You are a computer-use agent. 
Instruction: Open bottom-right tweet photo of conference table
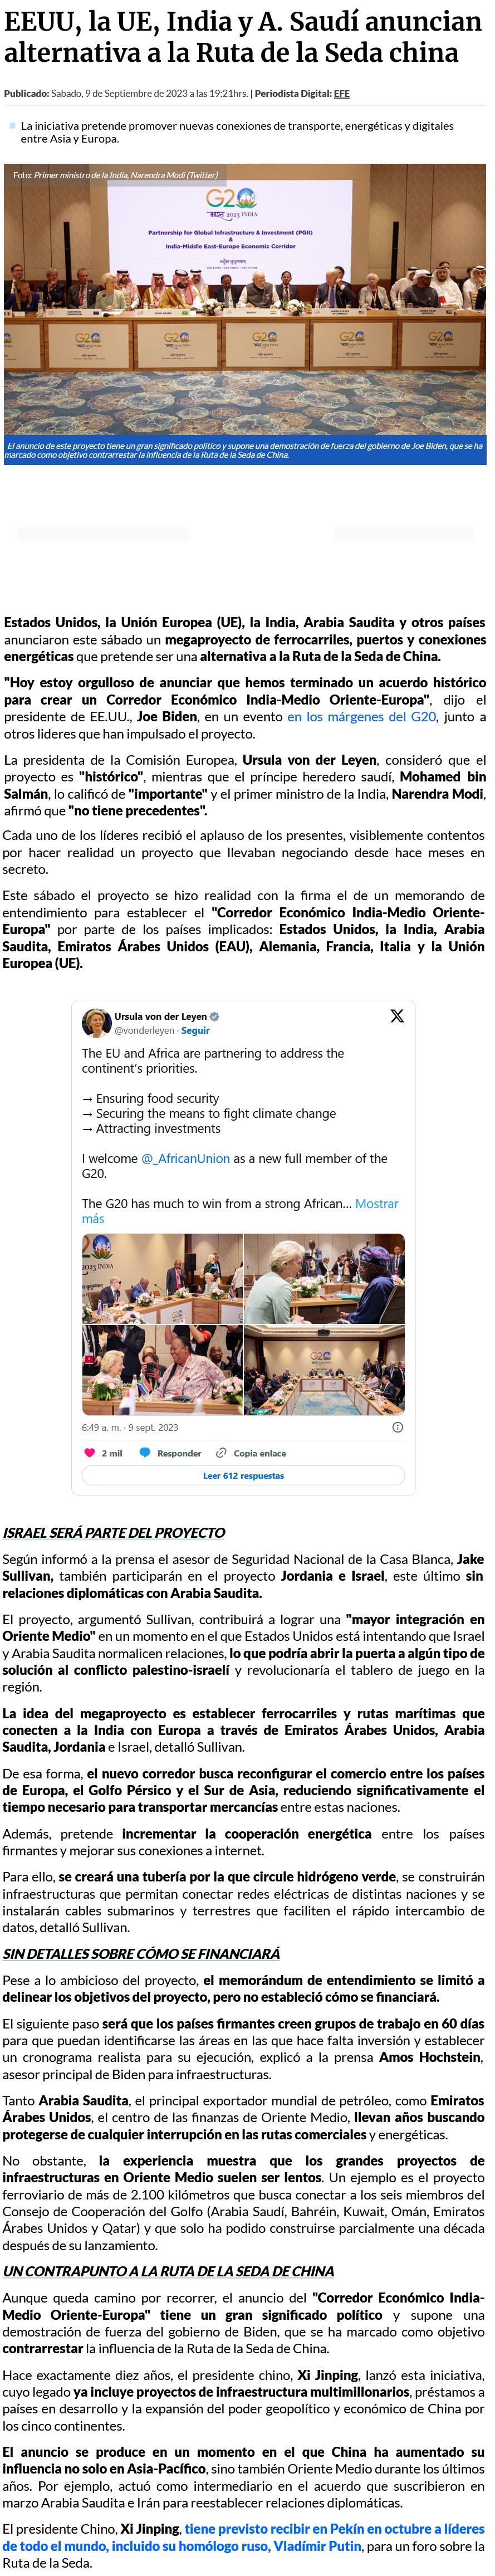point(325,1370)
